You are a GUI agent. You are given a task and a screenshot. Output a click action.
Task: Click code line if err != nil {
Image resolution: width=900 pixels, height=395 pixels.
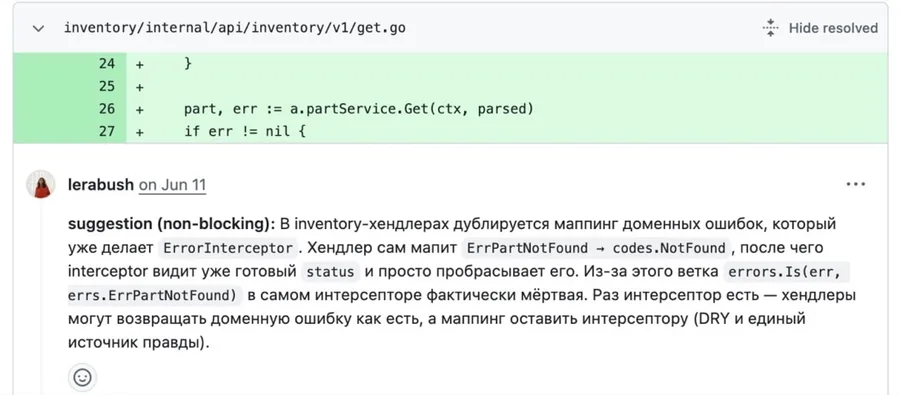pos(245,131)
